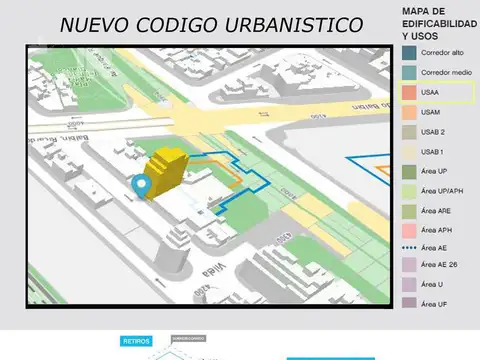Click the RETIROS blue button
The height and width of the screenshot is (360, 480).
136,341
